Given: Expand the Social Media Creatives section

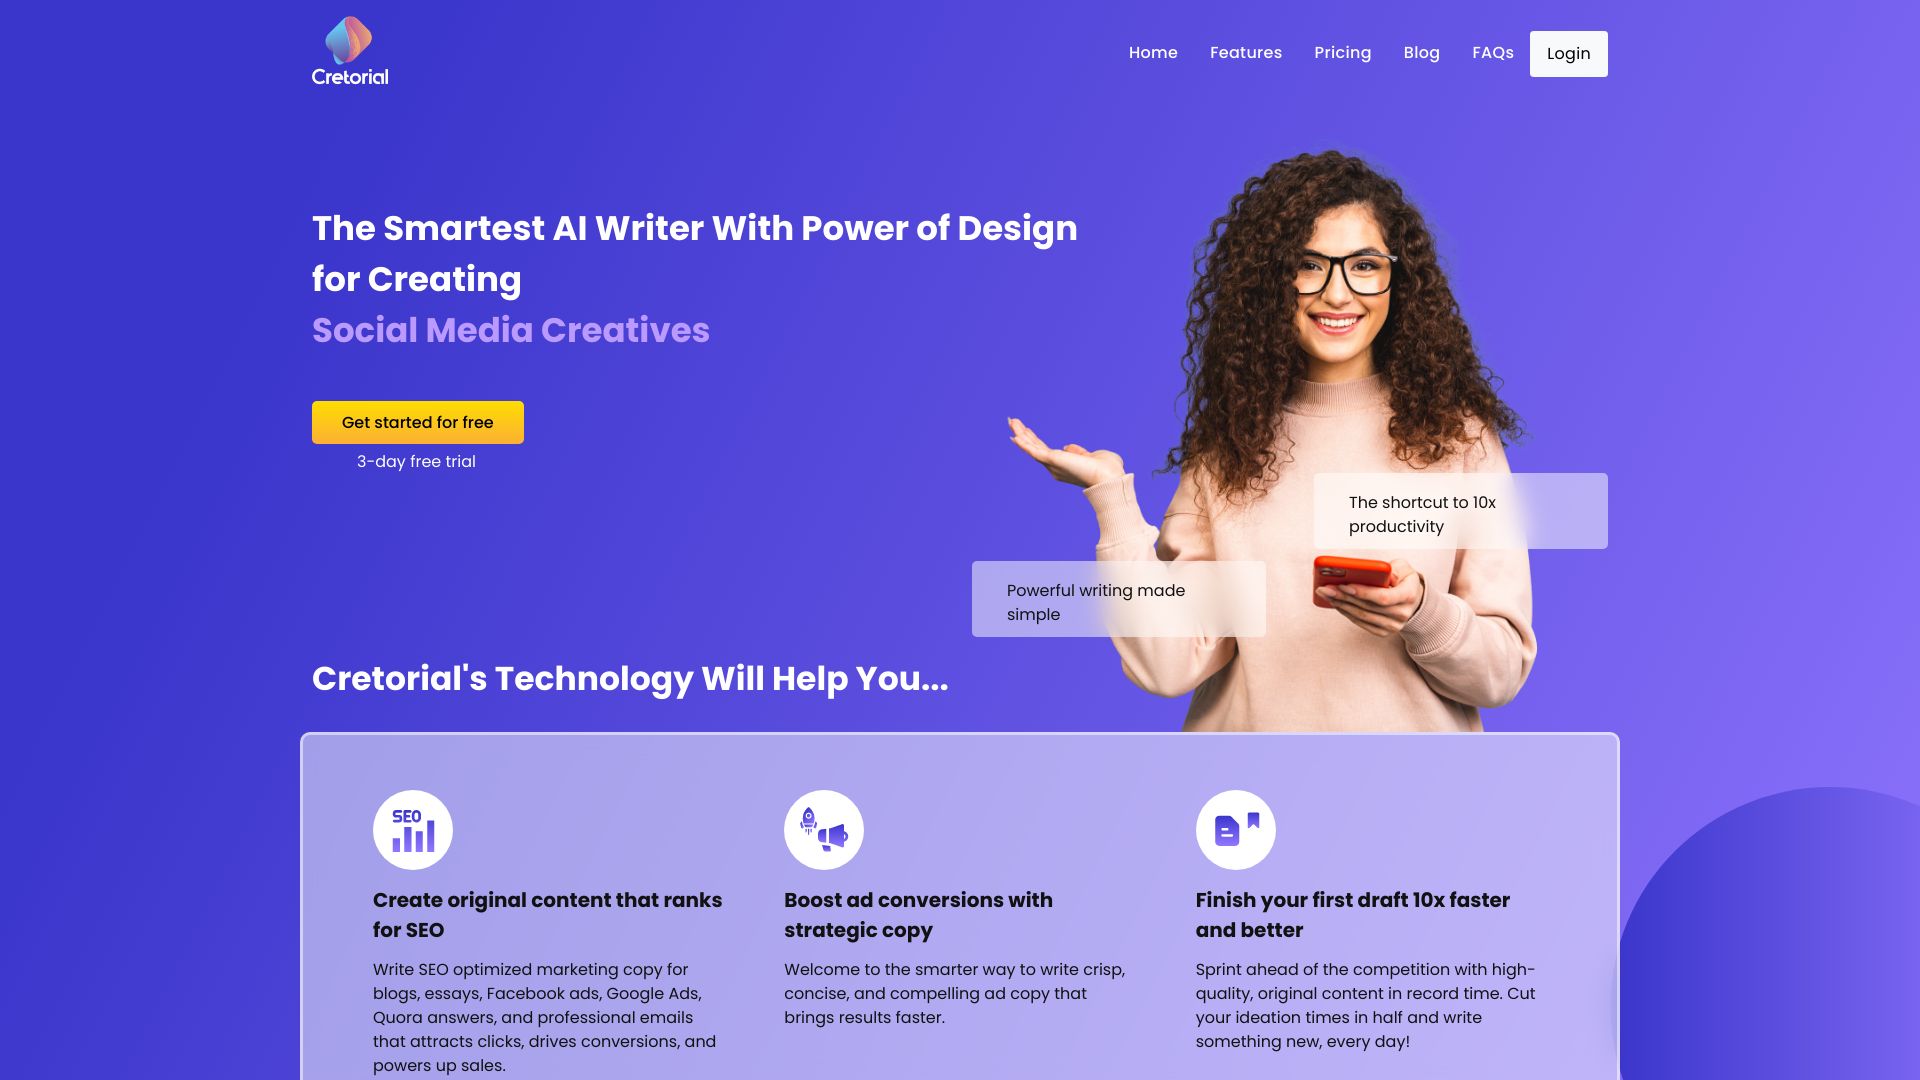Looking at the screenshot, I should [x=510, y=328].
